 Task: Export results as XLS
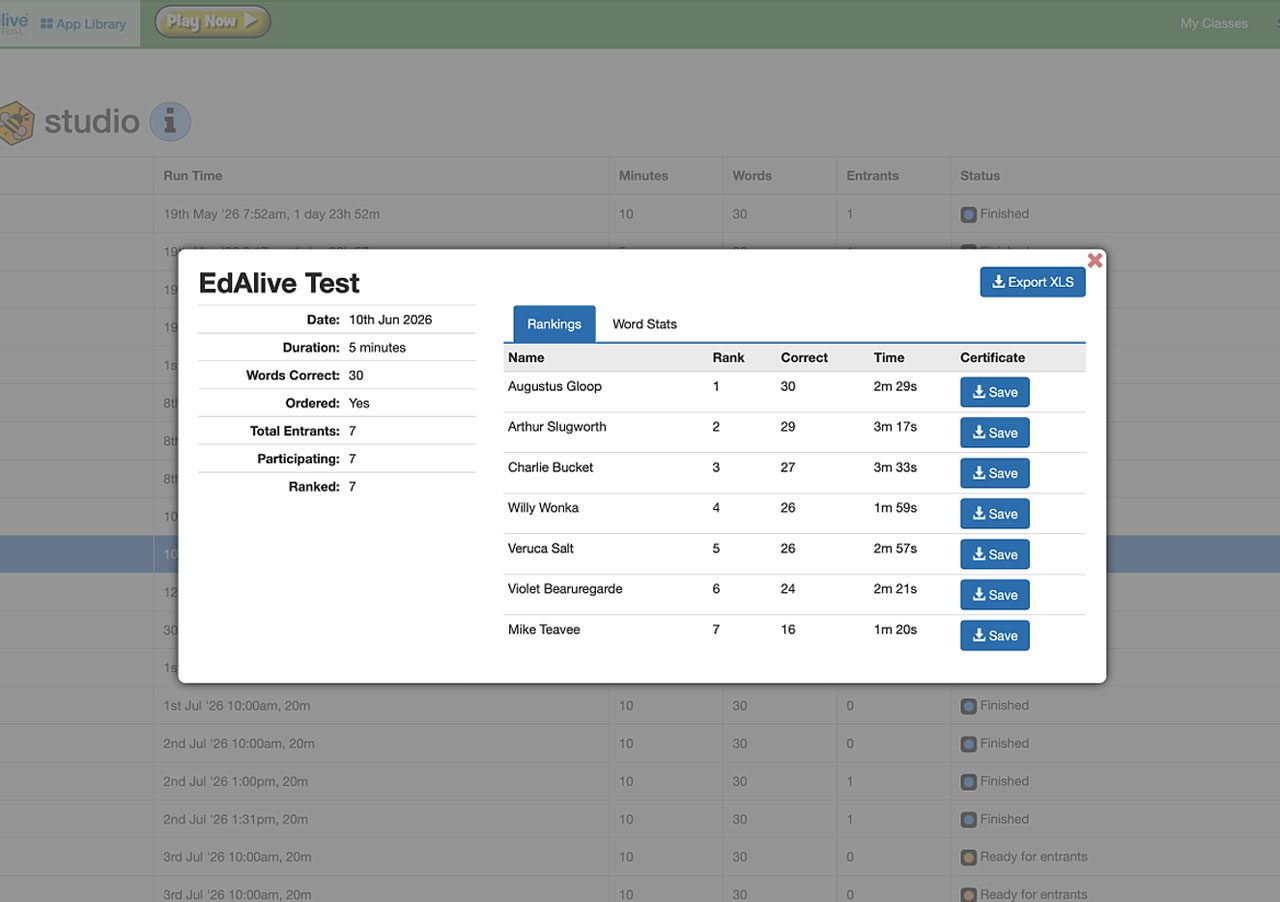tap(1033, 282)
